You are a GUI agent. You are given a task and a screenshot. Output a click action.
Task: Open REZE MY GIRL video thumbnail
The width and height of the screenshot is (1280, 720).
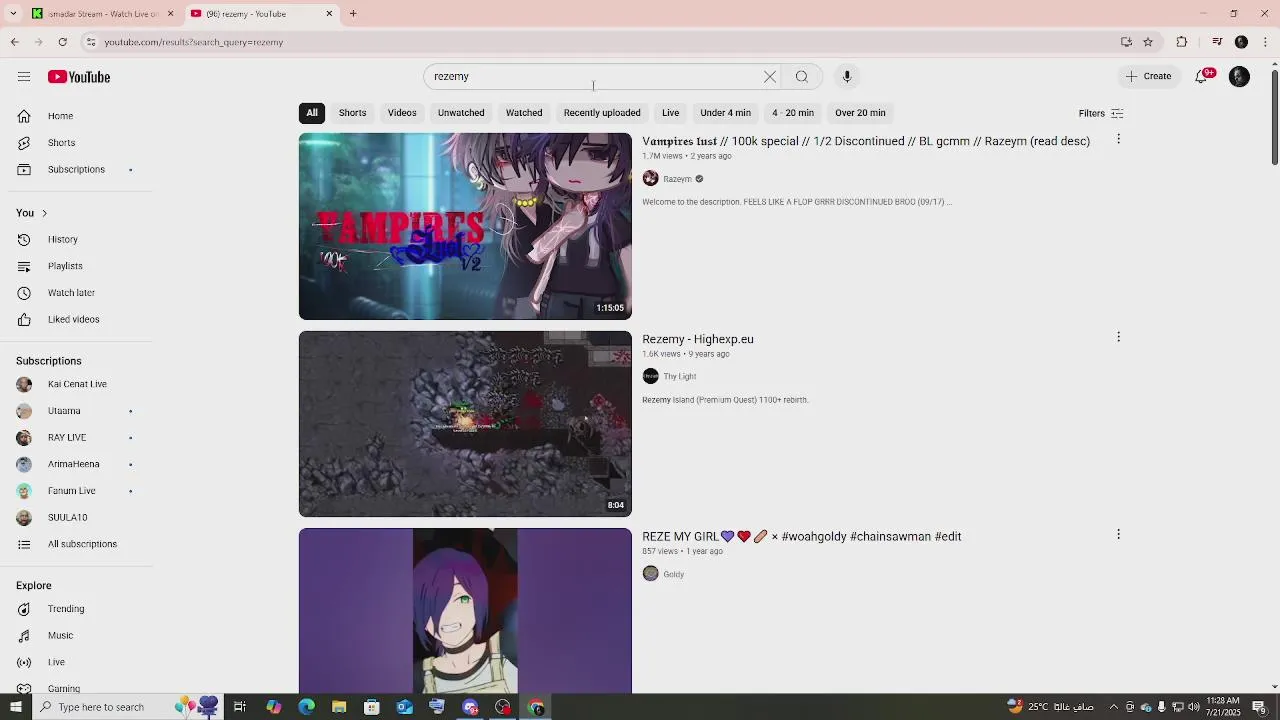[465, 611]
